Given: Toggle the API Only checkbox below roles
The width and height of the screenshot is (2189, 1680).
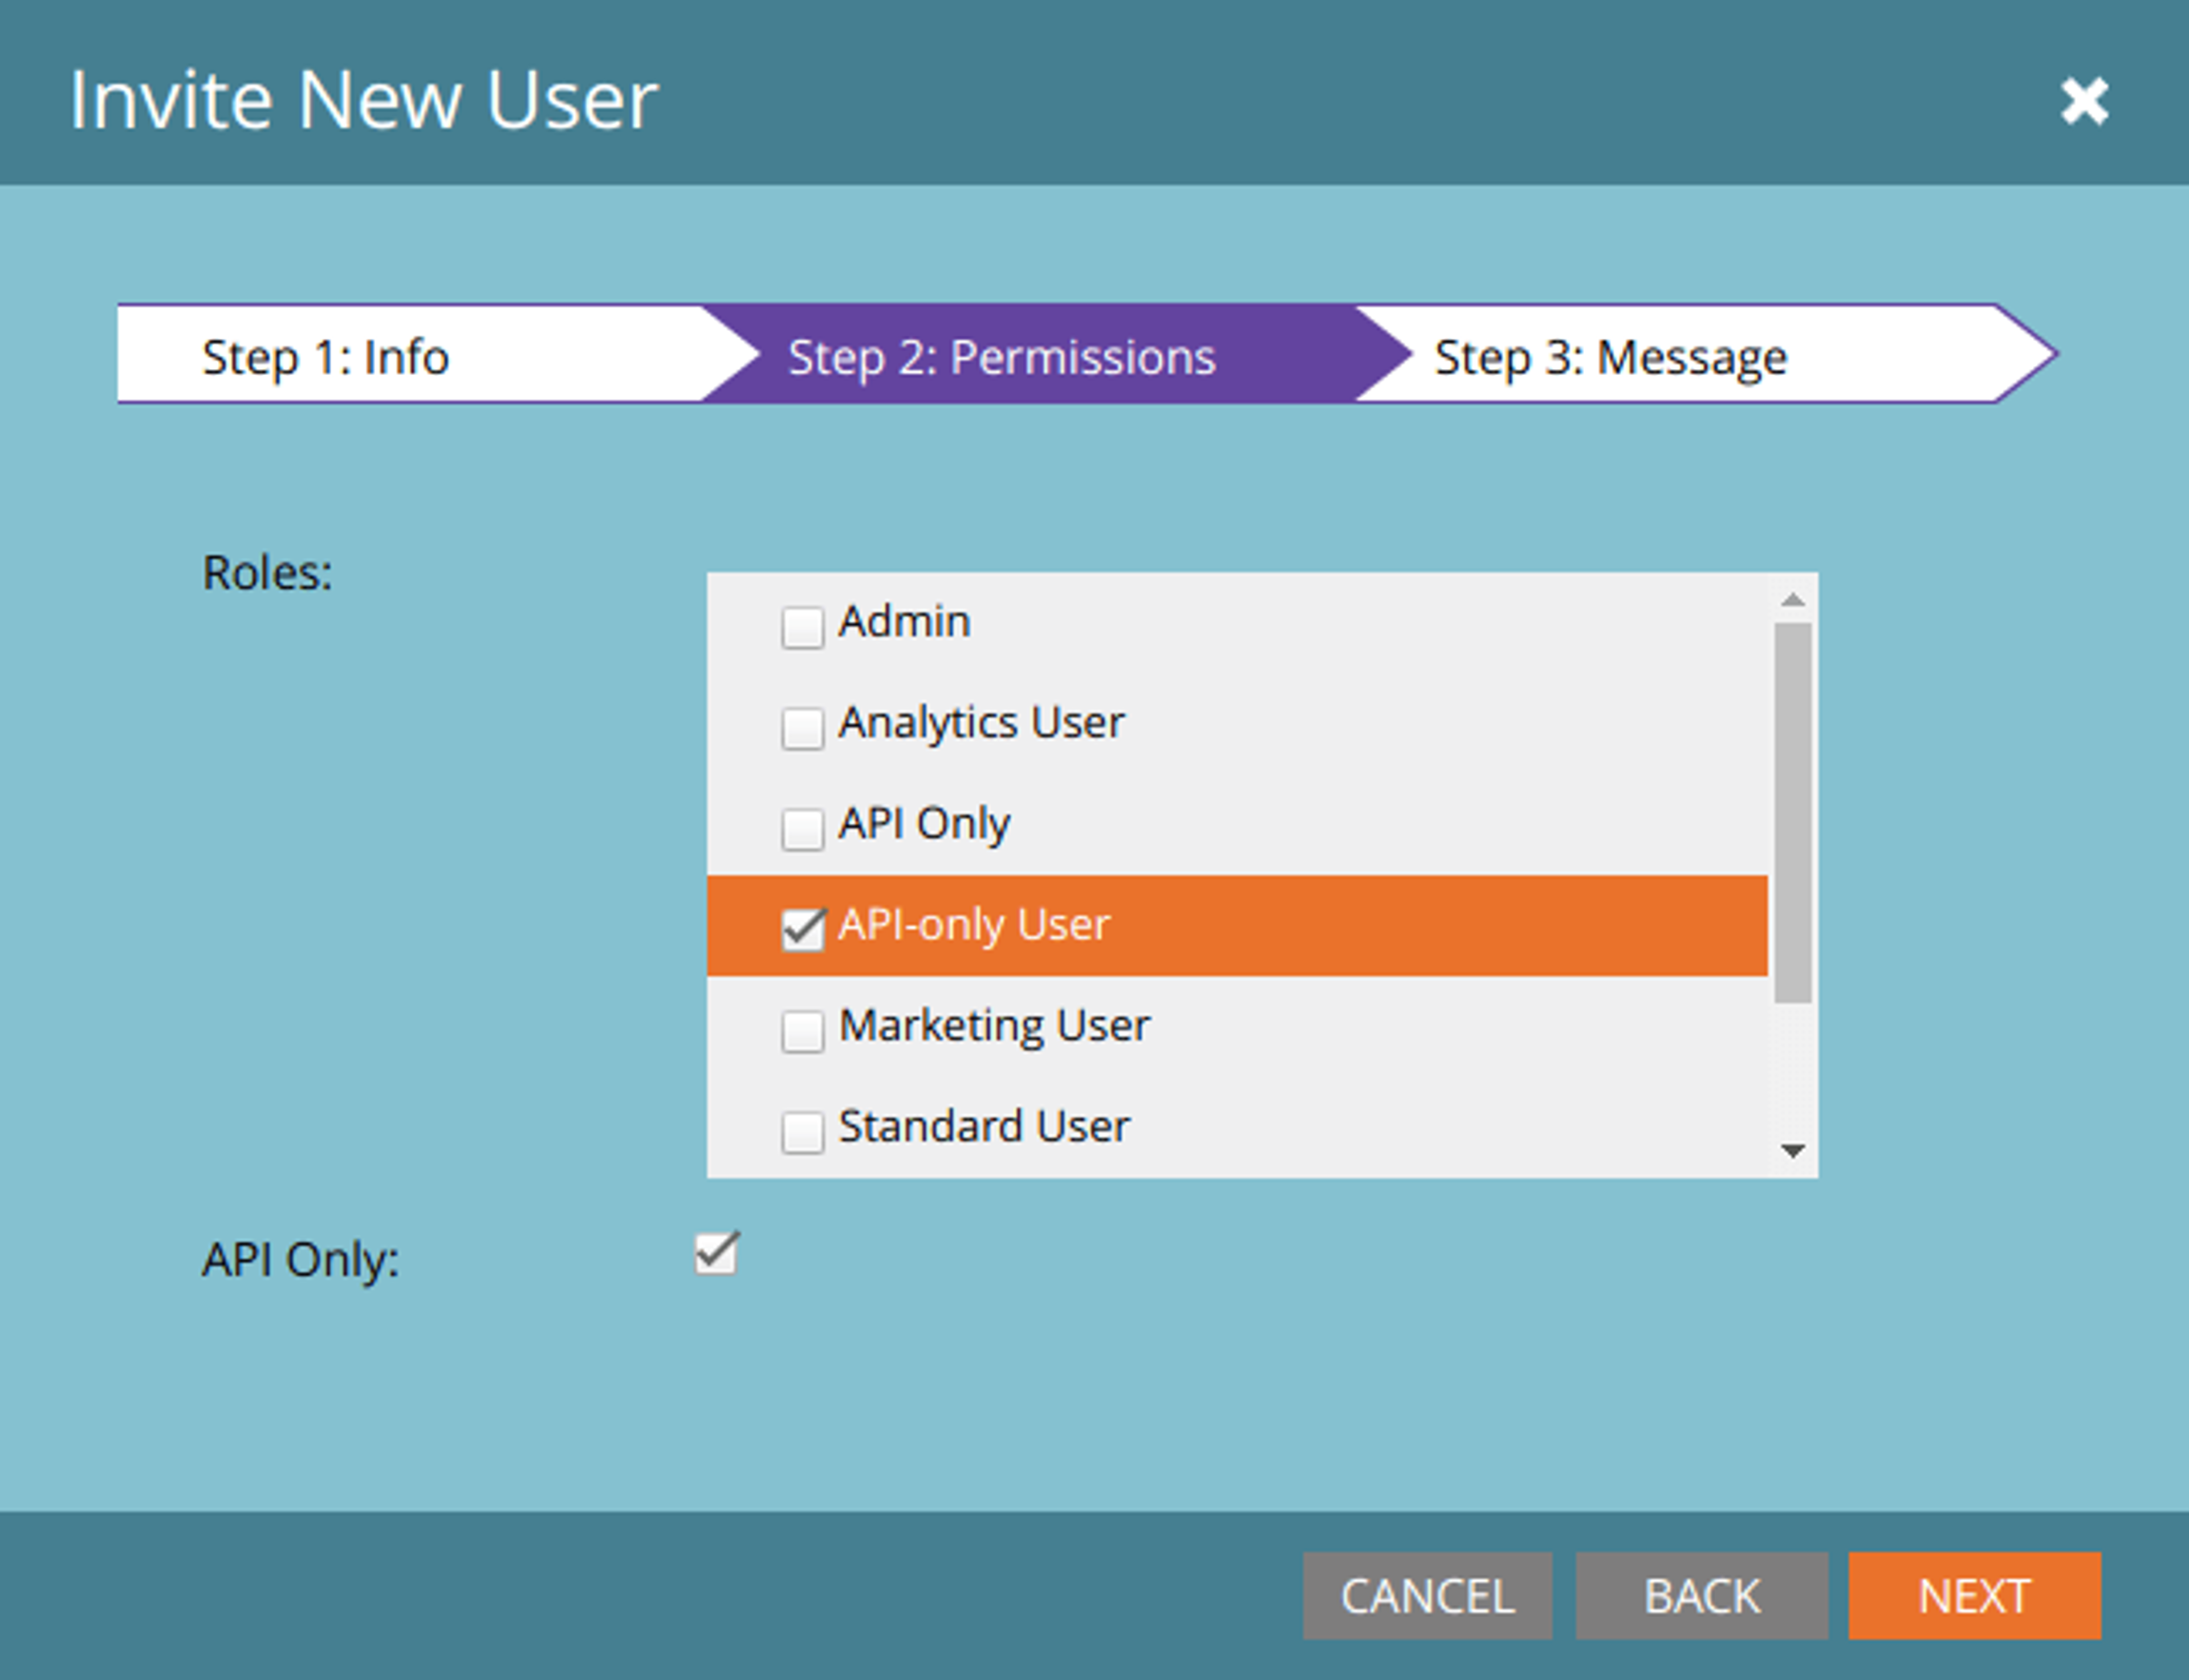Looking at the screenshot, I should (x=717, y=1254).
